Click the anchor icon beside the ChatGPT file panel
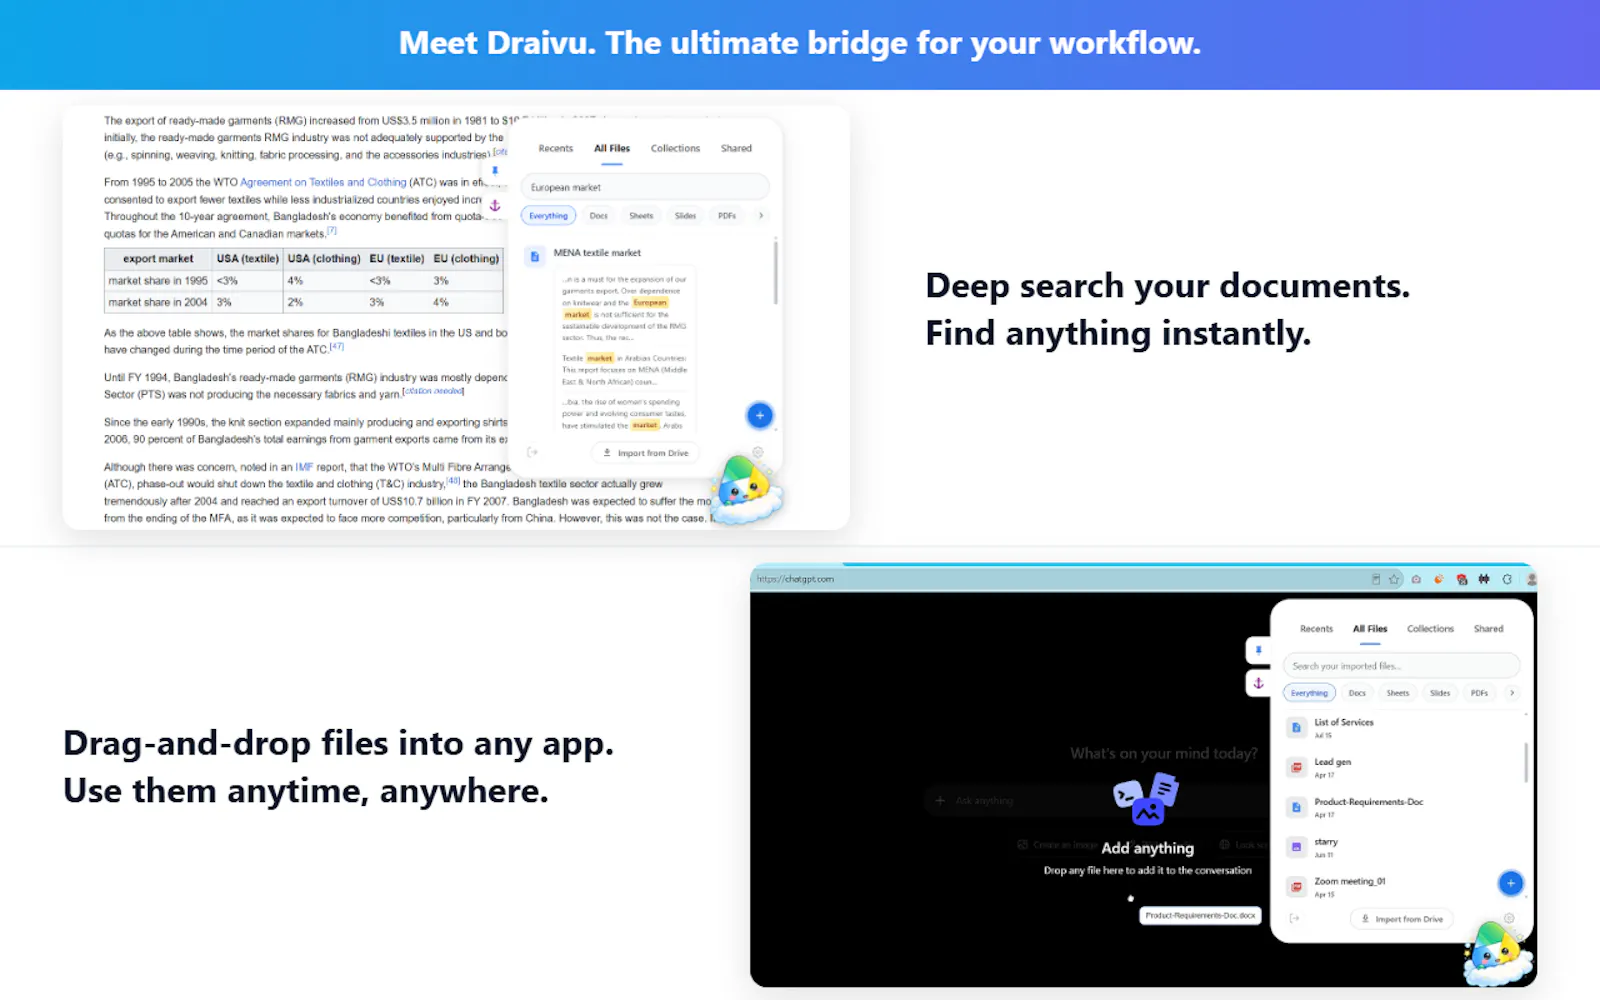 click(x=1259, y=683)
